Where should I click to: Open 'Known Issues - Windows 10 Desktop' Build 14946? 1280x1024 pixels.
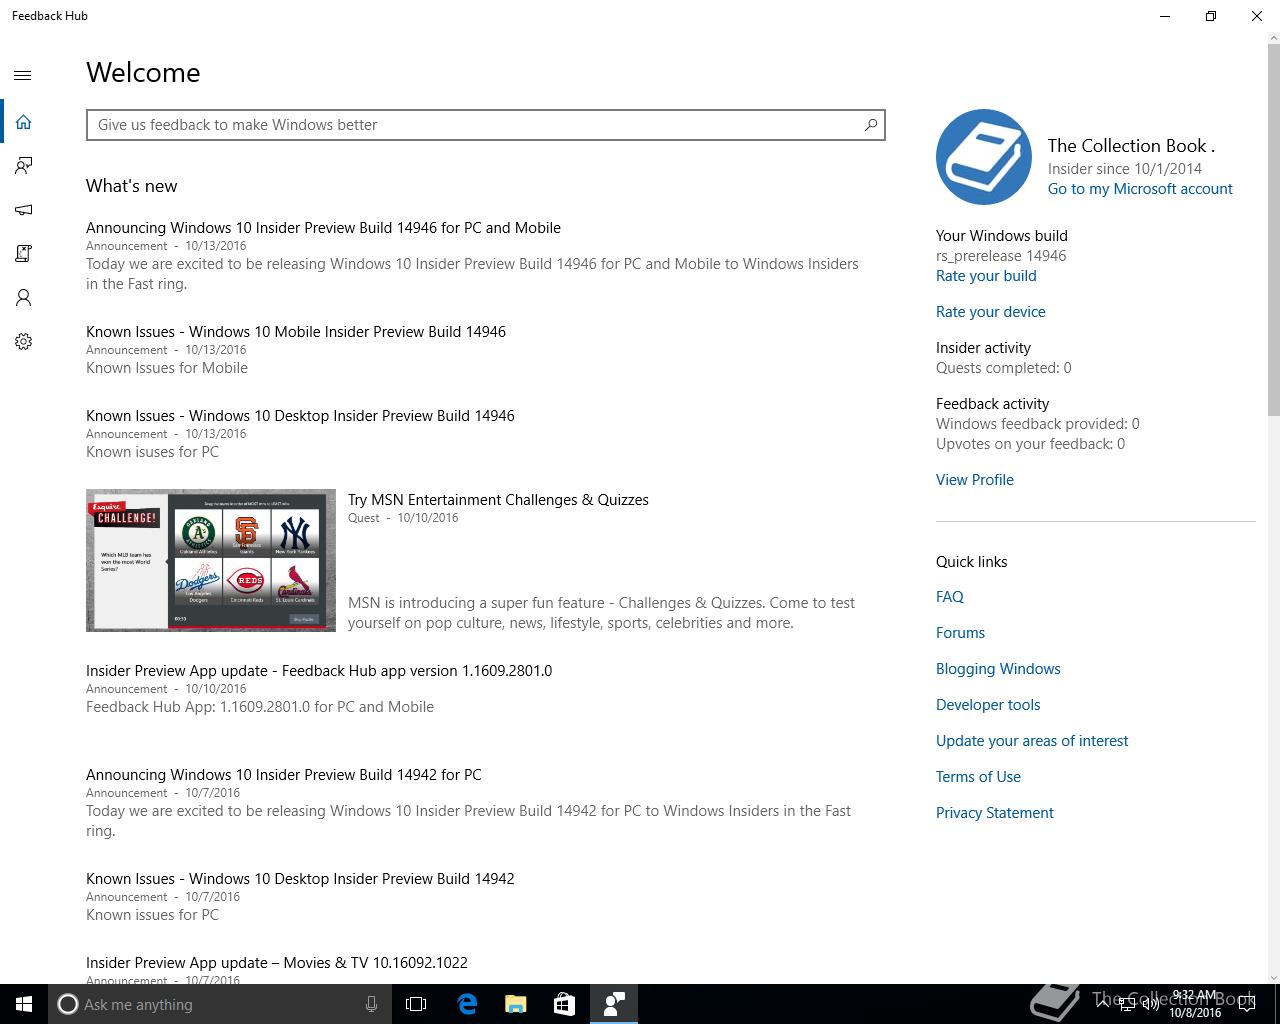tap(300, 416)
